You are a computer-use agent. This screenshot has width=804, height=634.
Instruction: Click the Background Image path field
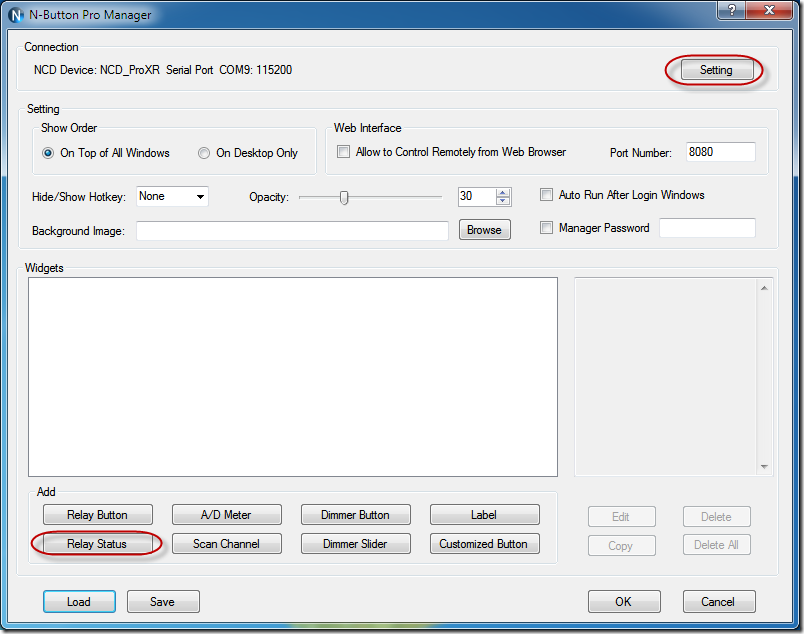click(x=292, y=231)
